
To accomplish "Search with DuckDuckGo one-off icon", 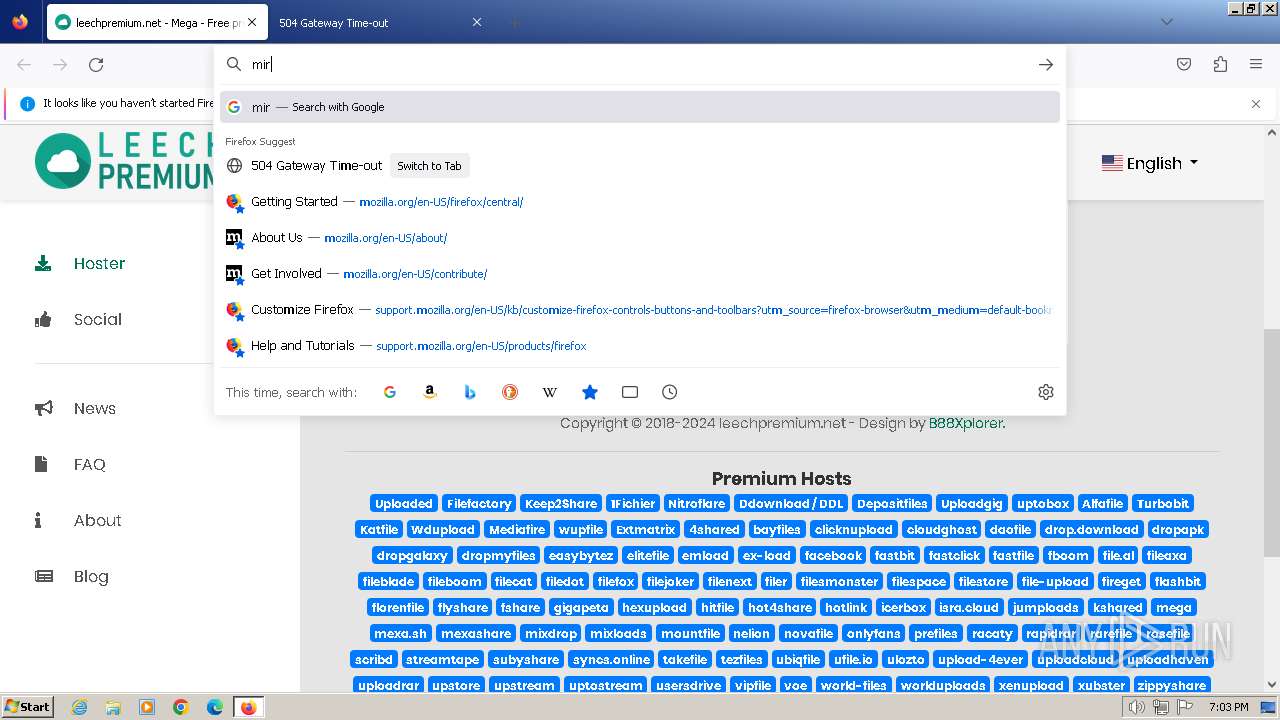I will coord(510,392).
